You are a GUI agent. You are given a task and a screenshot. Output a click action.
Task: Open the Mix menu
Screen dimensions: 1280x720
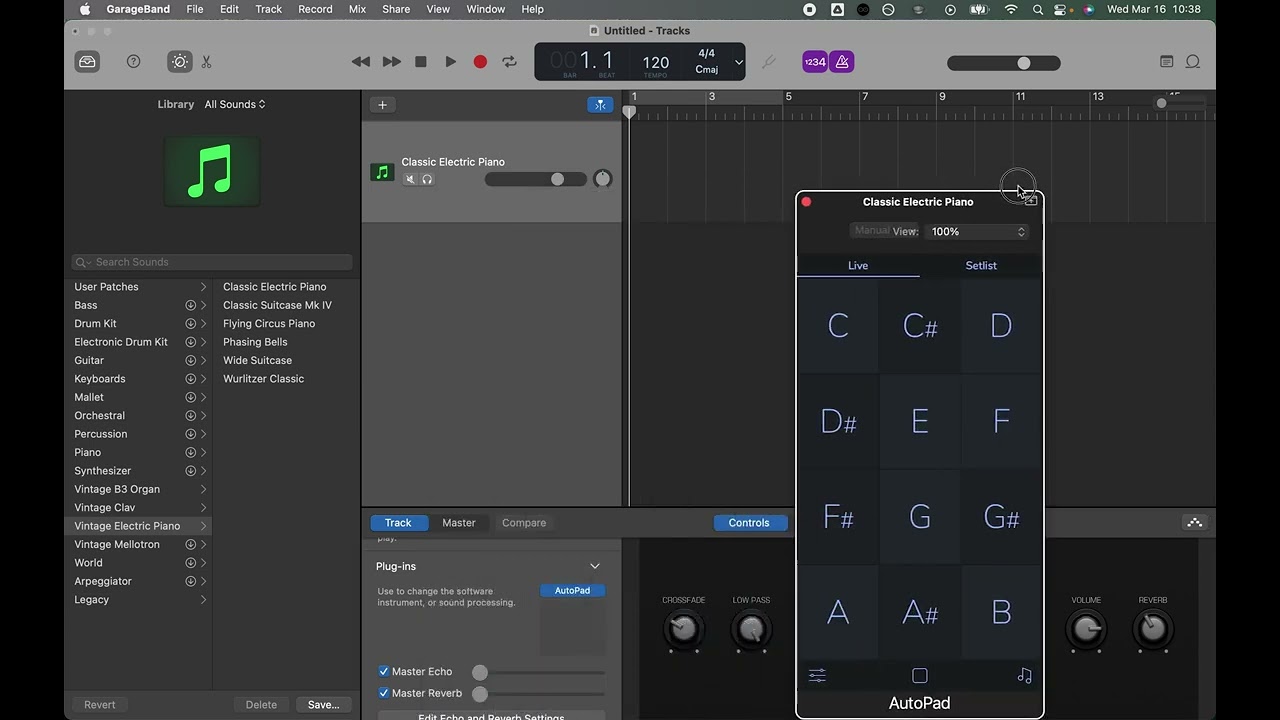coord(357,9)
